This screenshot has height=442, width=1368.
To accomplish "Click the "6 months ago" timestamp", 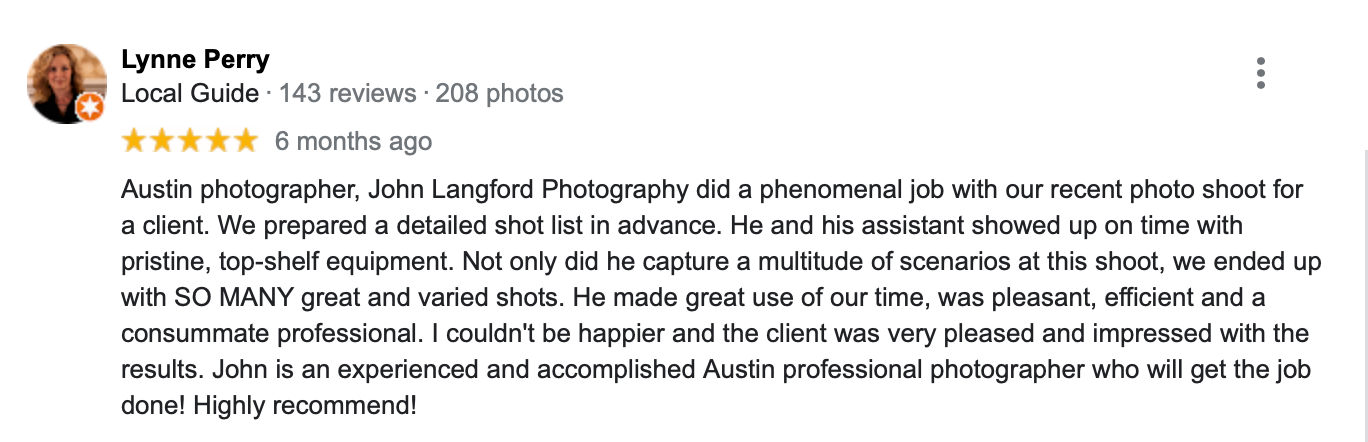I will pos(353,142).
